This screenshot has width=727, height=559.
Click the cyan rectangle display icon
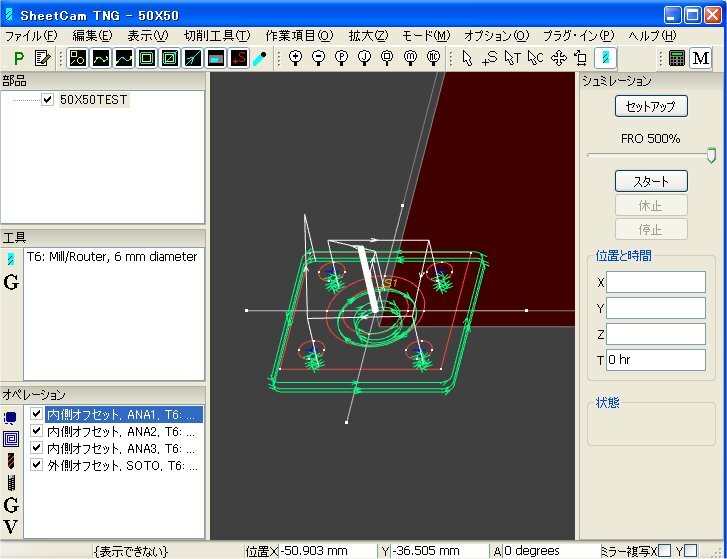click(x=216, y=58)
